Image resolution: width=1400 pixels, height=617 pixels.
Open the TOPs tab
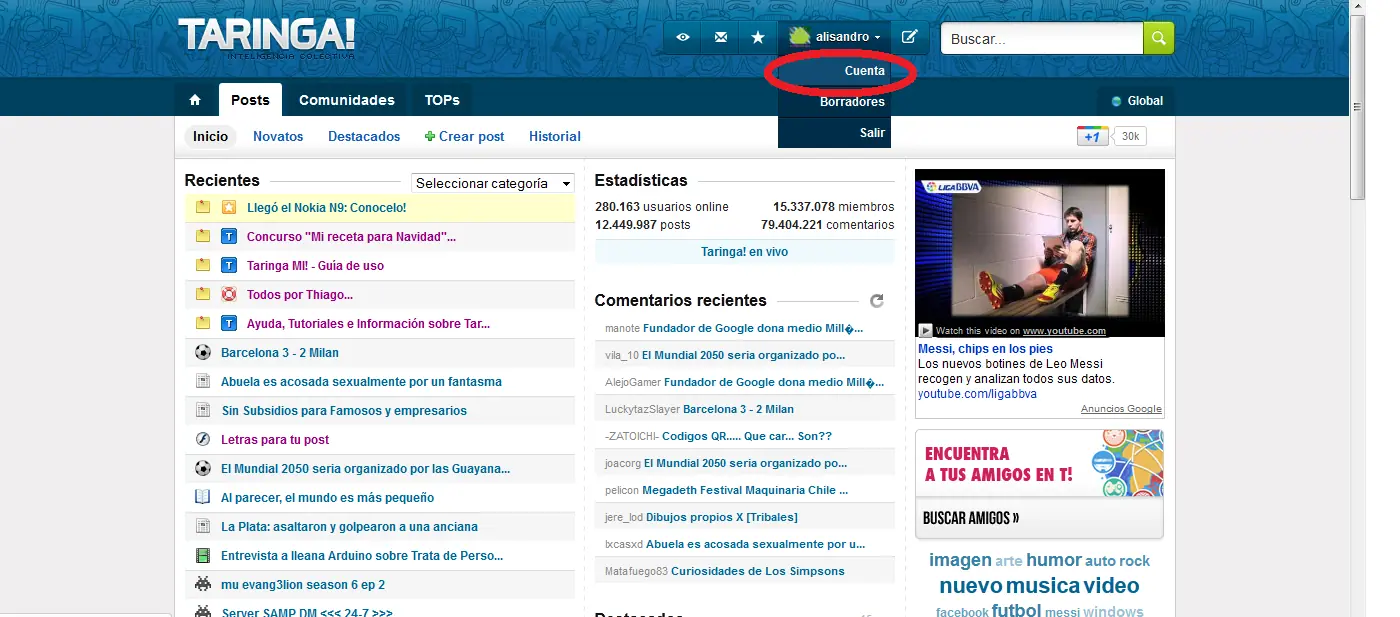442,100
